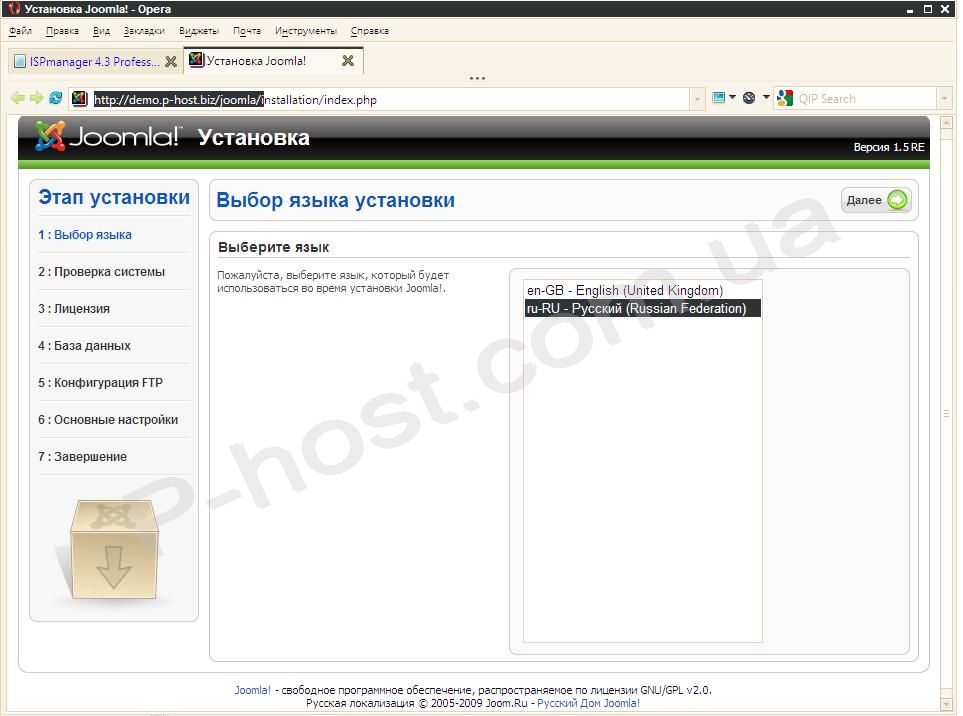Open the Справка menu
963x716 pixels.
(369, 31)
